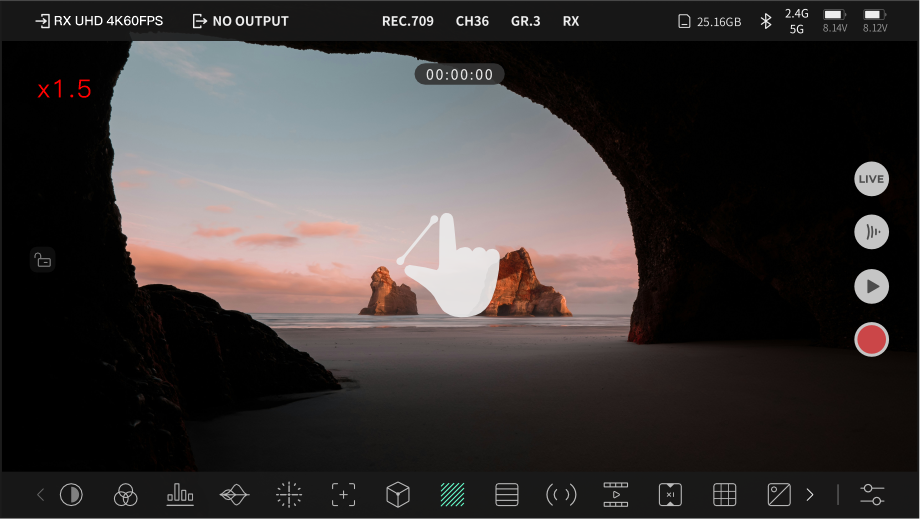The height and width of the screenshot is (519, 920).
Task: Toggle the green zebra stripes tool
Action: point(452,495)
